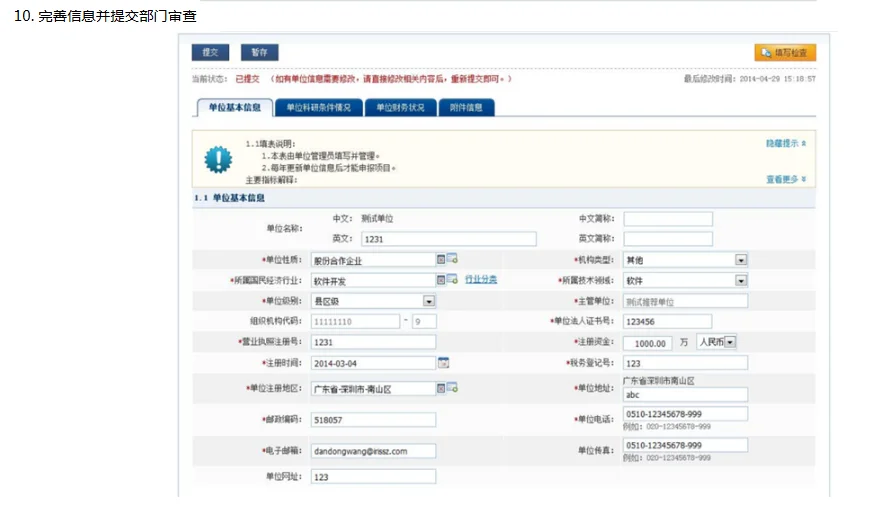Click the 英文 unit name input field
Viewport: 871px width, 524px height.
[x=449, y=239]
